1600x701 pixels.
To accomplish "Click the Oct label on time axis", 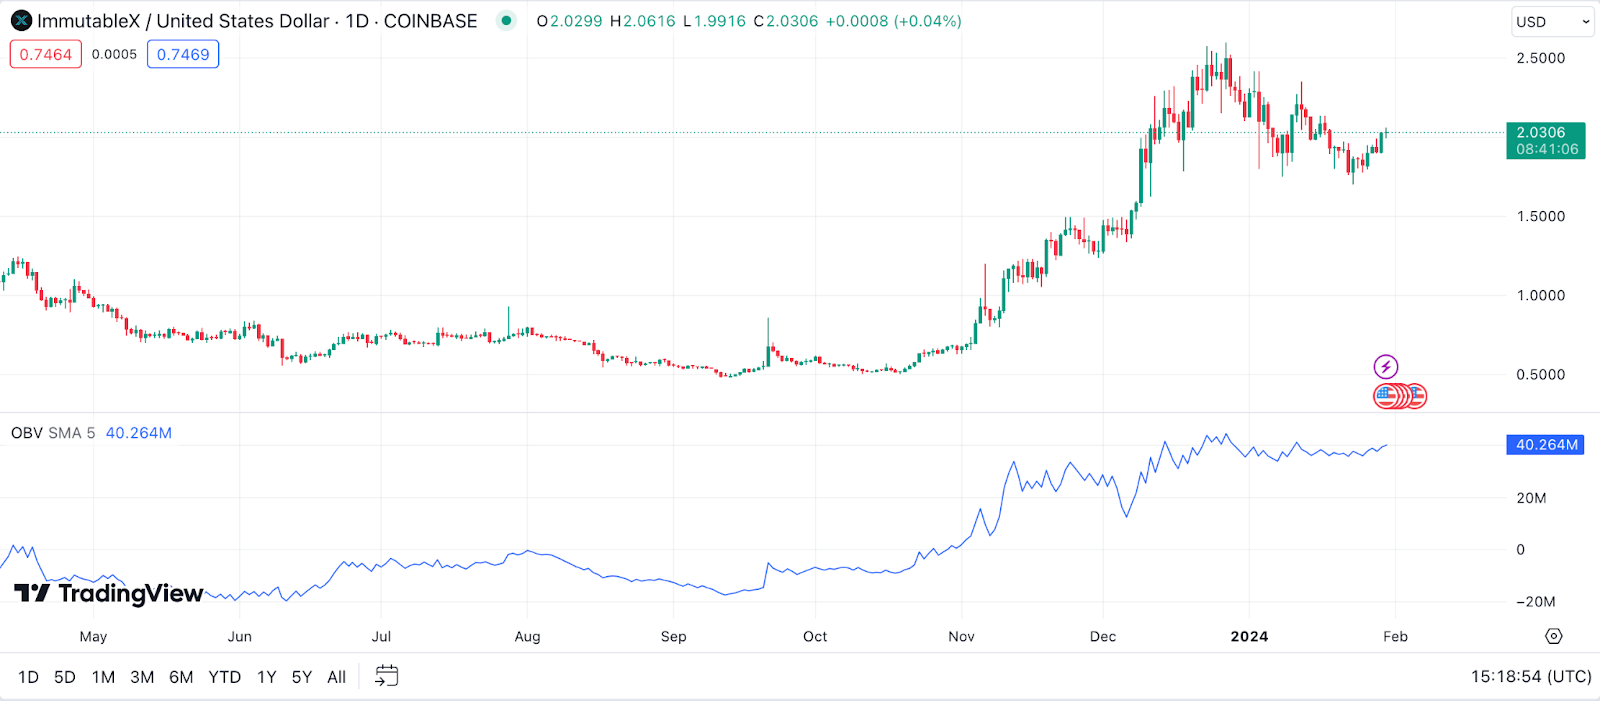I will pyautogui.click(x=815, y=636).
